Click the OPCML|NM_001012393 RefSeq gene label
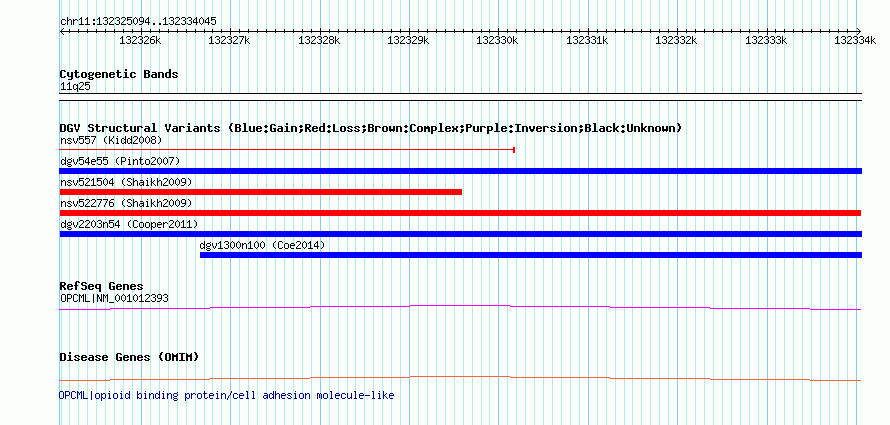The height and width of the screenshot is (425, 890). tap(114, 298)
